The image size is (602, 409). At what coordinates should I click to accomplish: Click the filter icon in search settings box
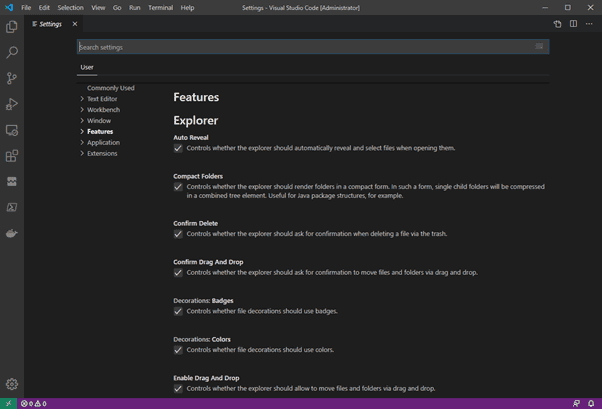(539, 46)
